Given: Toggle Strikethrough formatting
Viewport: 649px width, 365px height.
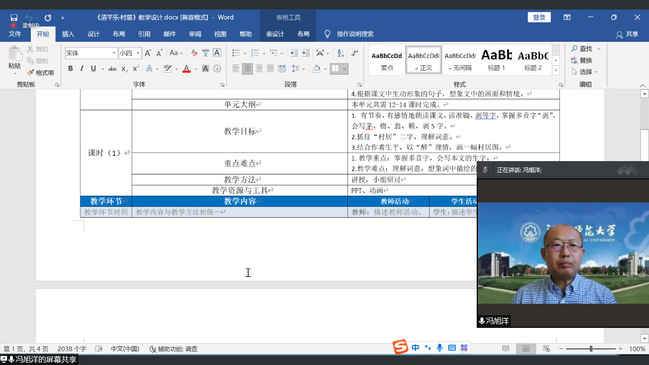Looking at the screenshot, I should click(x=112, y=69).
